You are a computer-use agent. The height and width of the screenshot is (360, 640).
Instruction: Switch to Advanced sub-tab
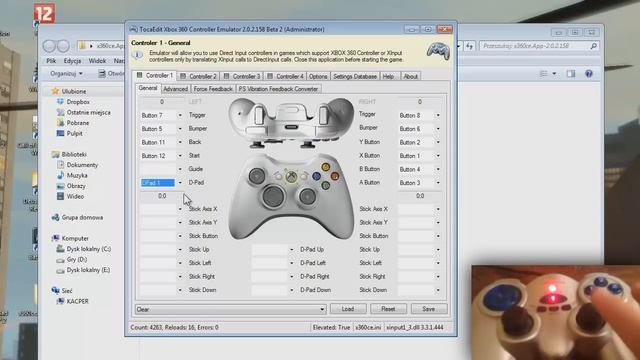(x=176, y=89)
